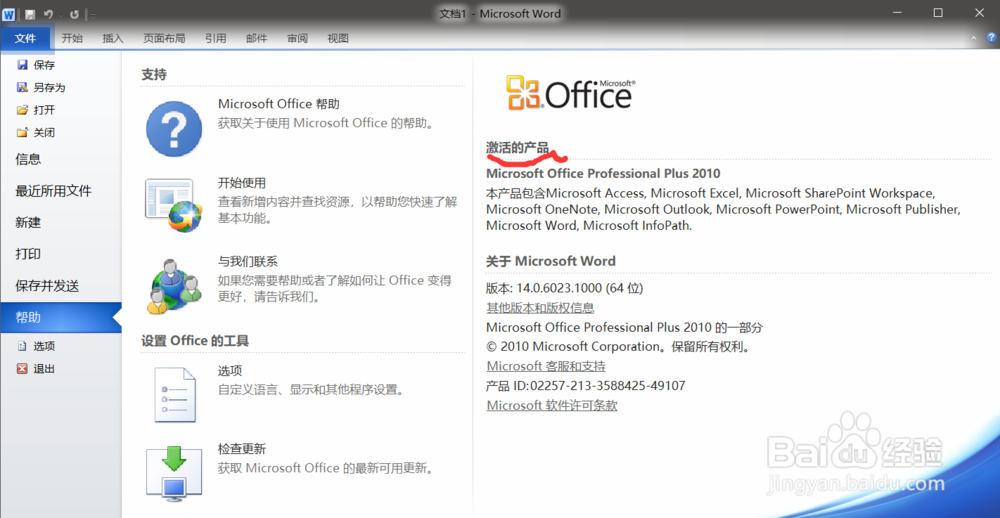Click the 产品 ID:02257-213-3588425-49107 text

[x=585, y=386]
